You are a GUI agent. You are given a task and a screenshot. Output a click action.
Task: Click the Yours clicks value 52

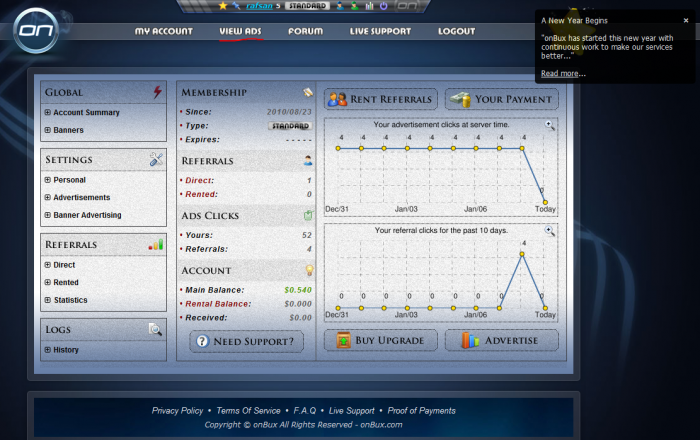point(307,235)
